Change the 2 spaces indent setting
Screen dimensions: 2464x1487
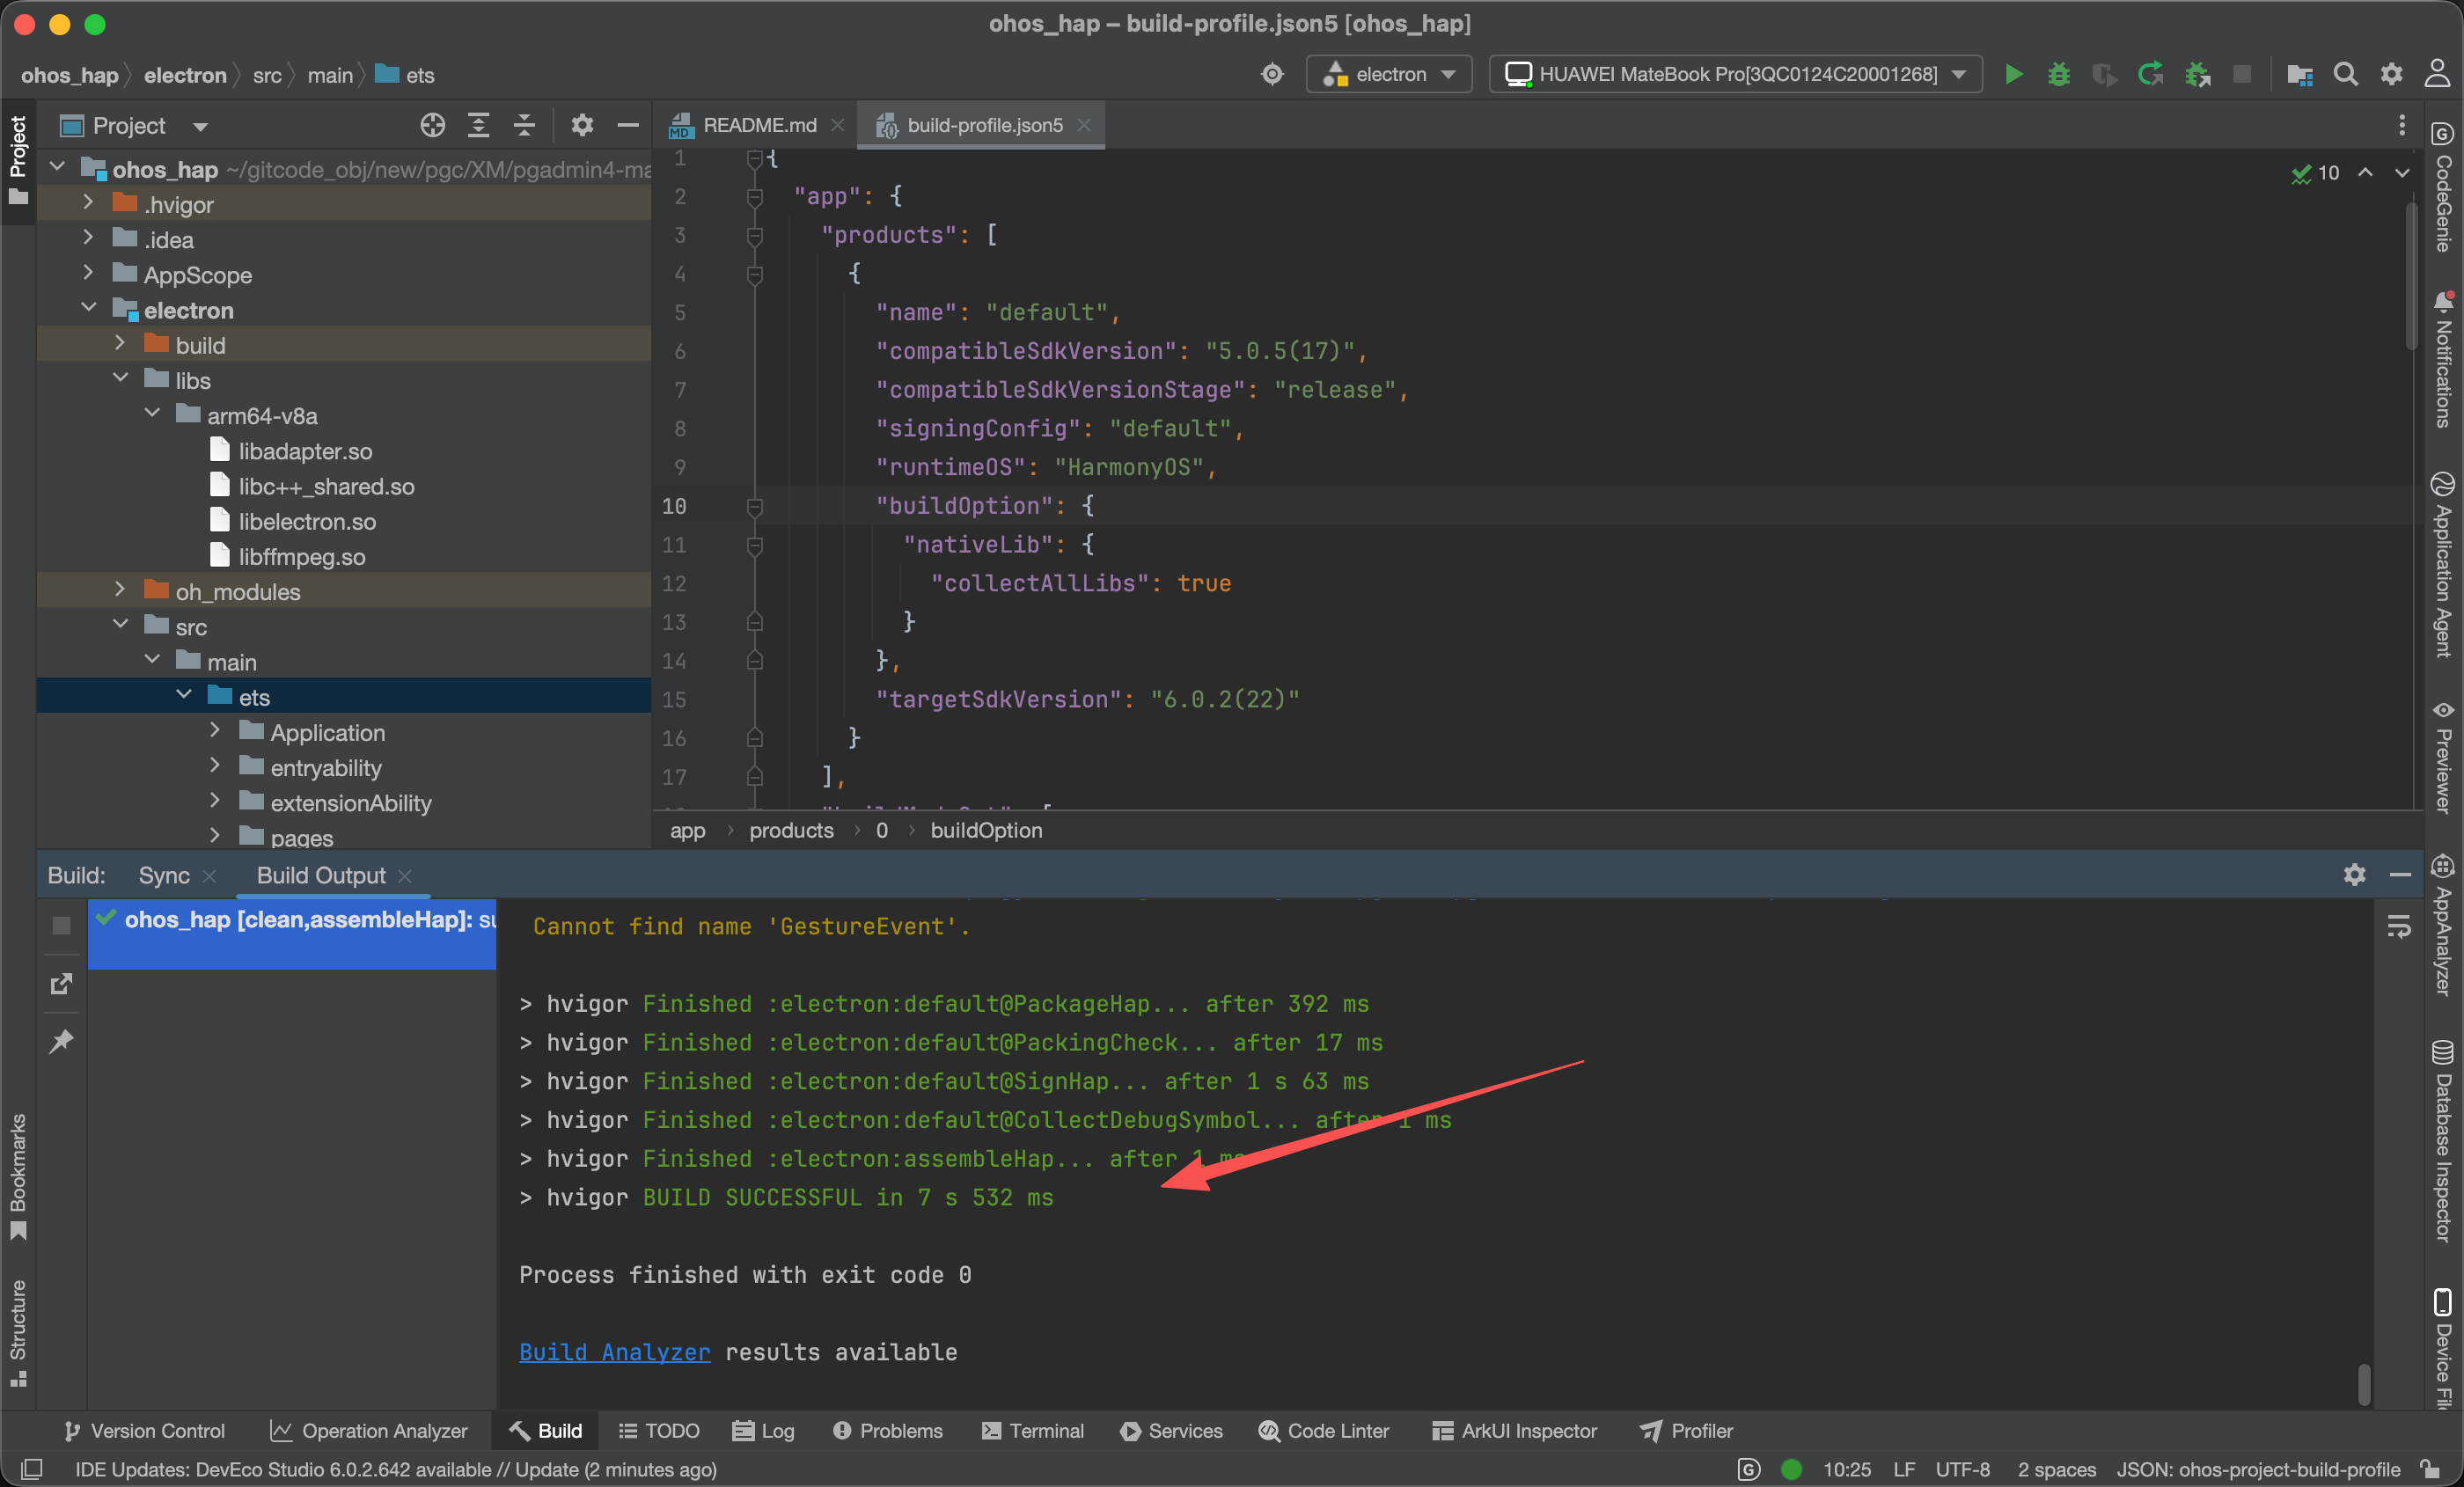coord(2056,1469)
